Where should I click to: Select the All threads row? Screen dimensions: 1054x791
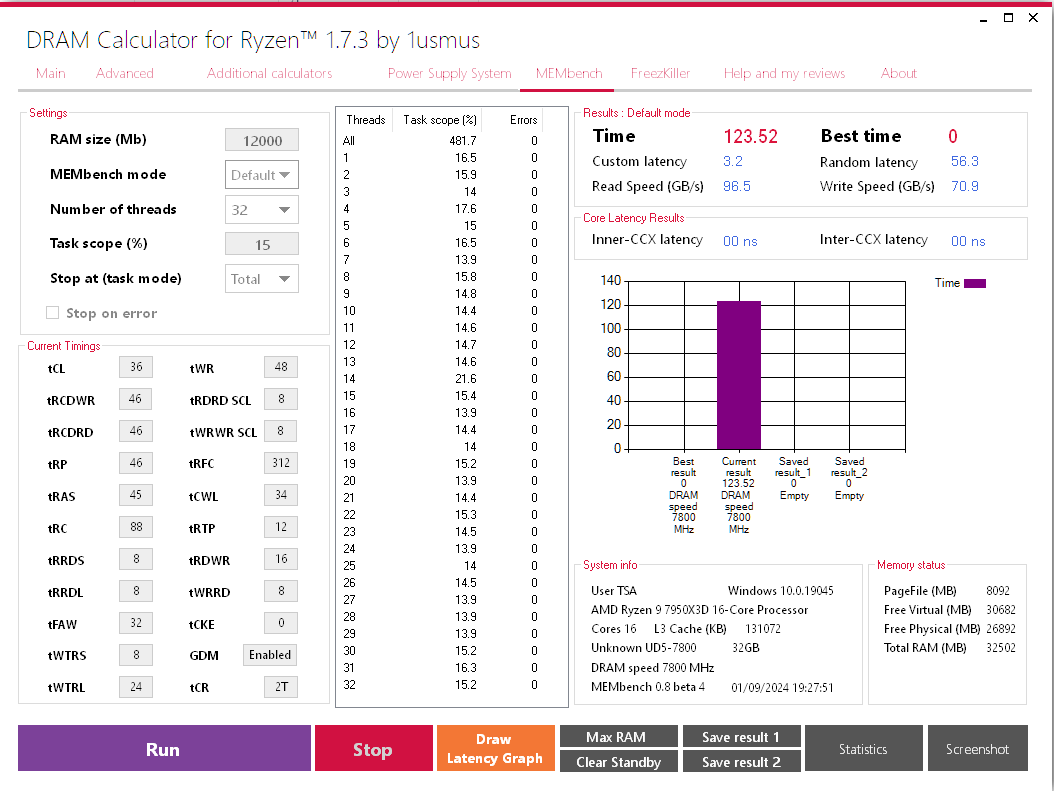pyautogui.click(x=440, y=140)
